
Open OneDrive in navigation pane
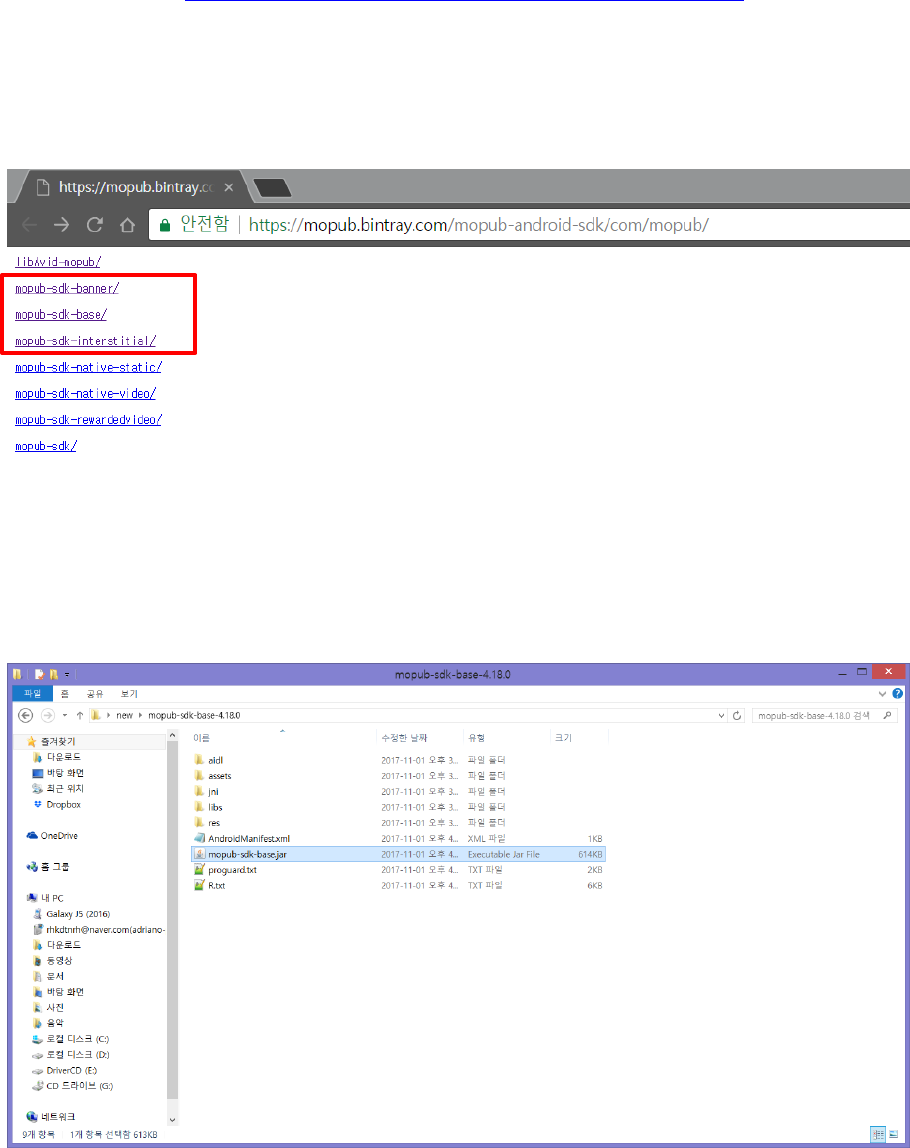coord(59,835)
